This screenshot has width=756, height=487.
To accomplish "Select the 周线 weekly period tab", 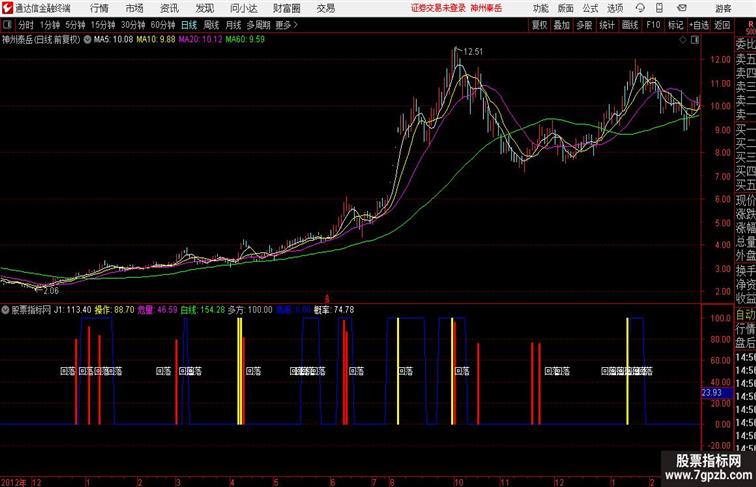I will [x=211, y=25].
